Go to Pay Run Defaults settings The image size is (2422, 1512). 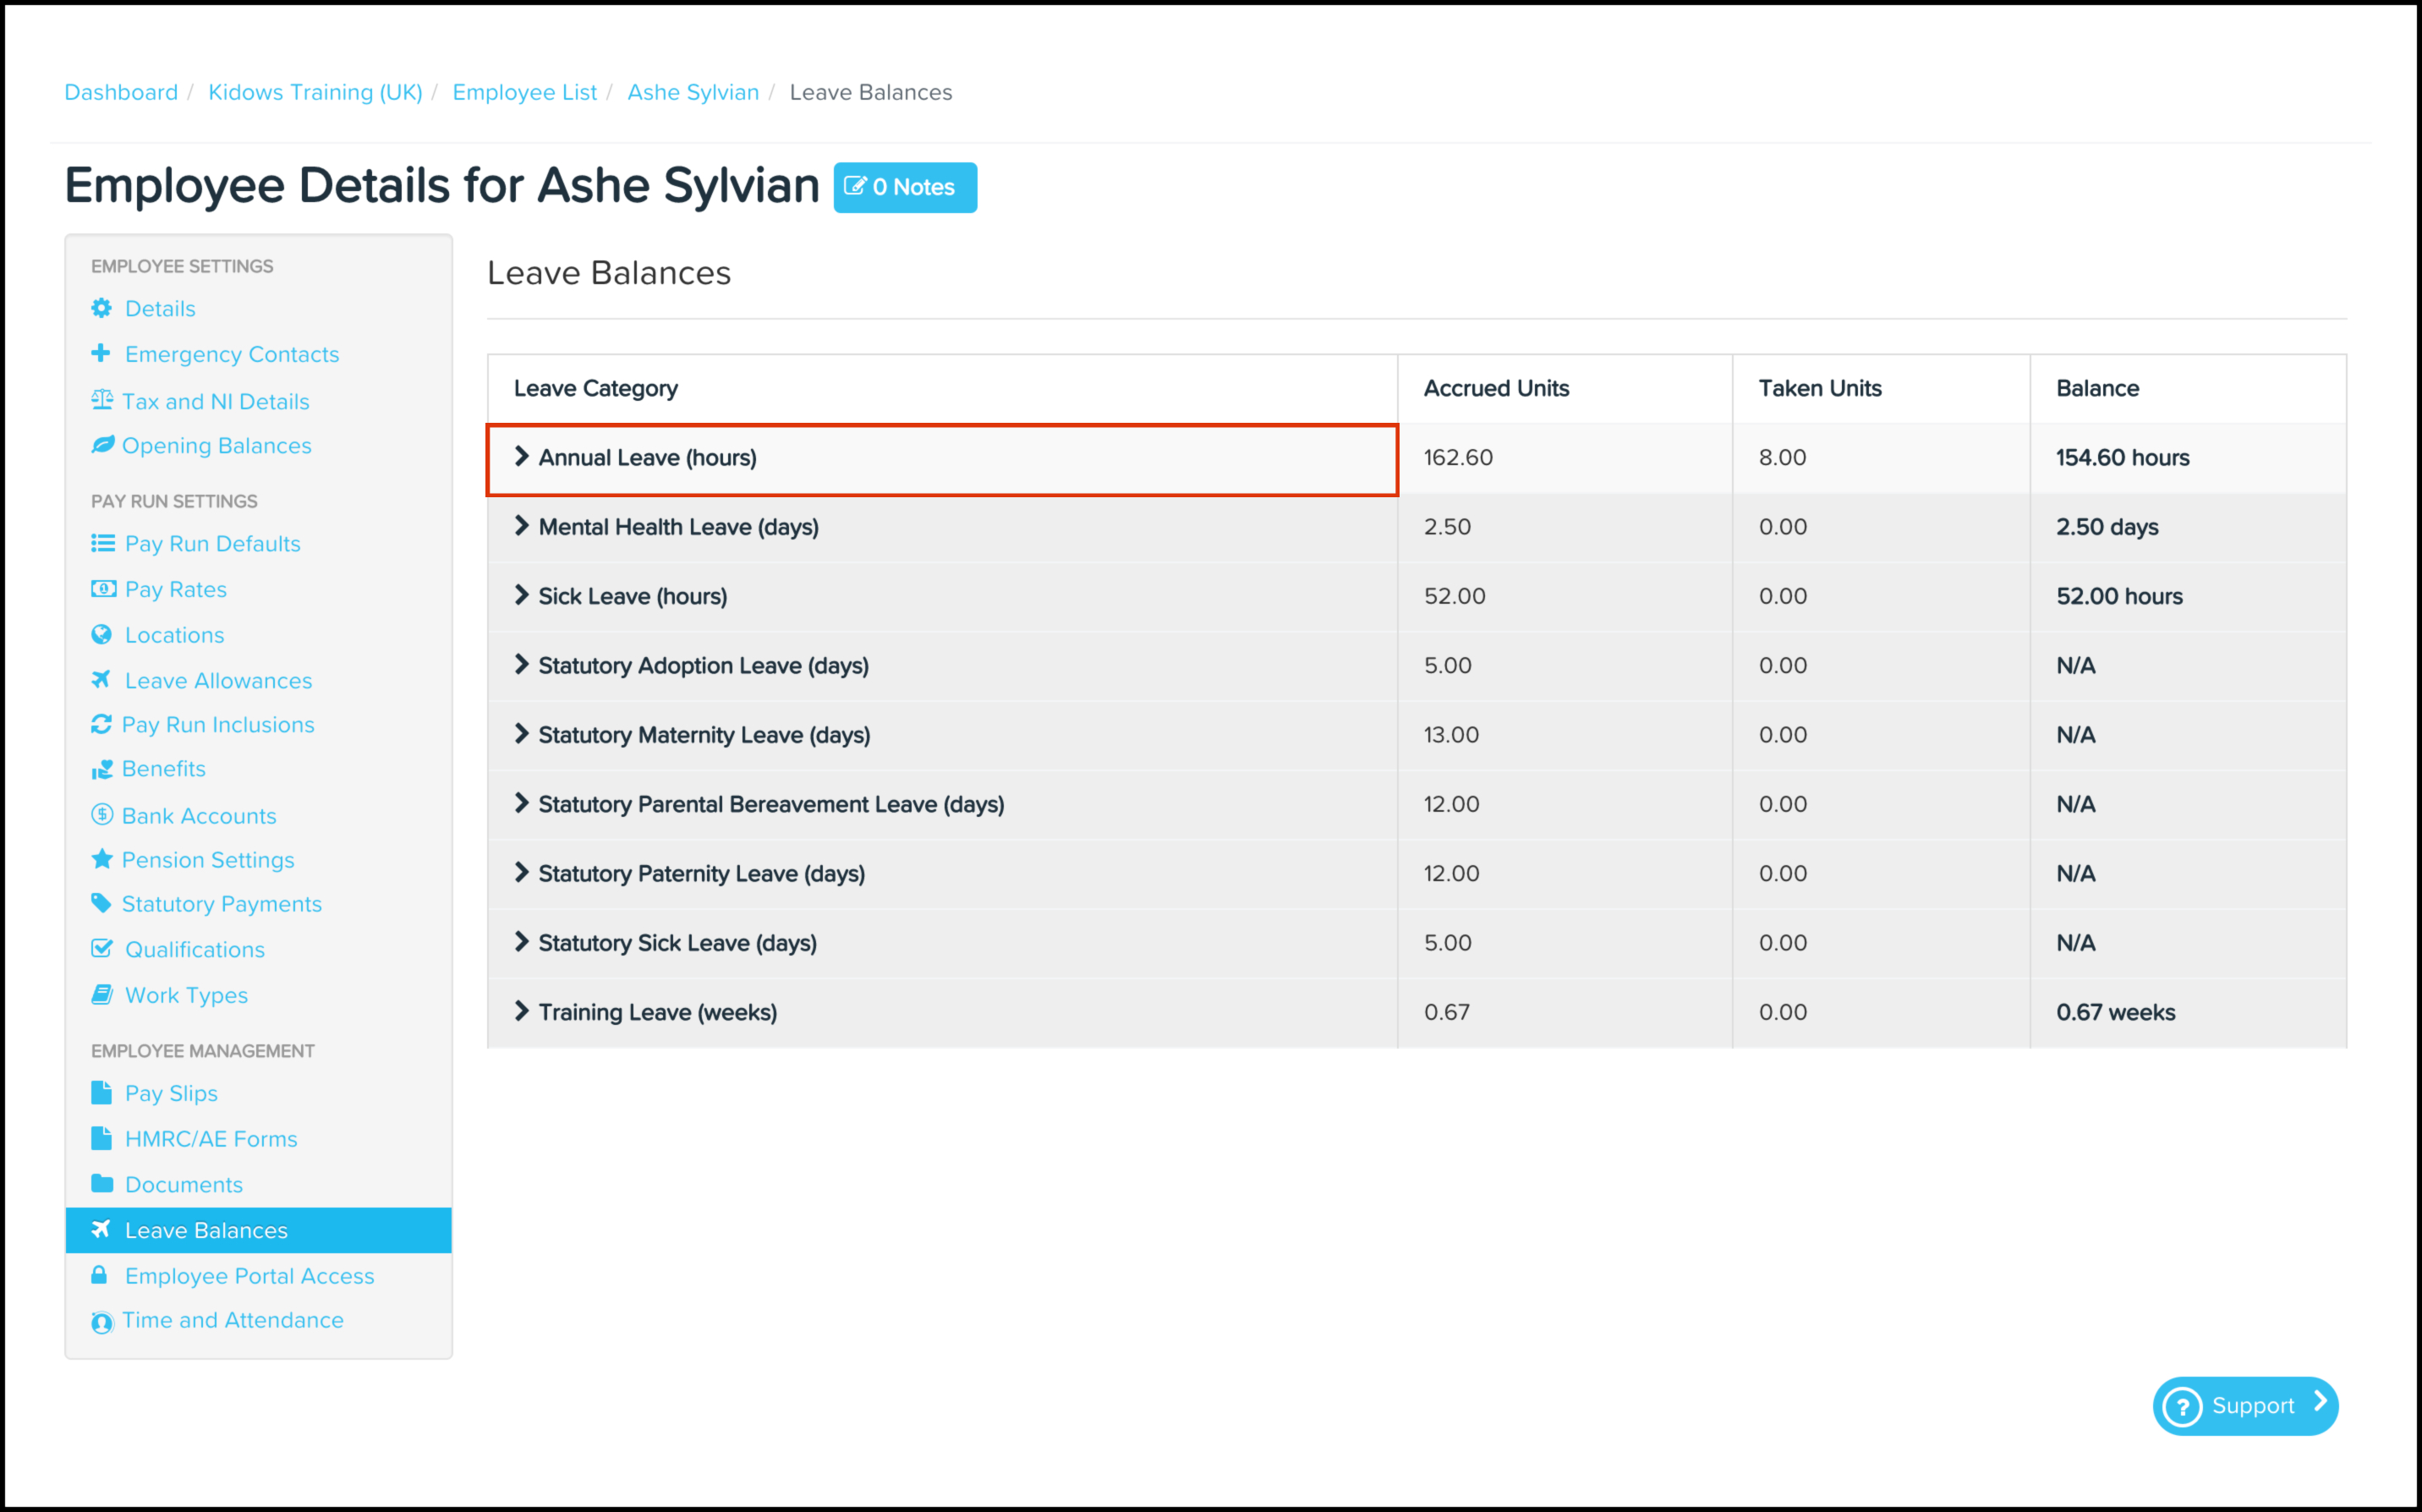click(212, 543)
